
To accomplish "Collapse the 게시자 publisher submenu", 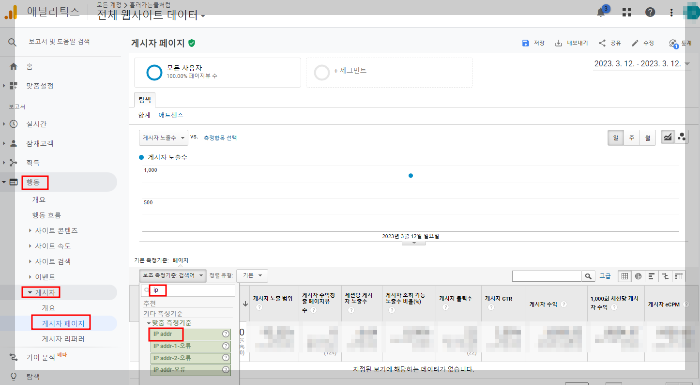I will pos(45,293).
